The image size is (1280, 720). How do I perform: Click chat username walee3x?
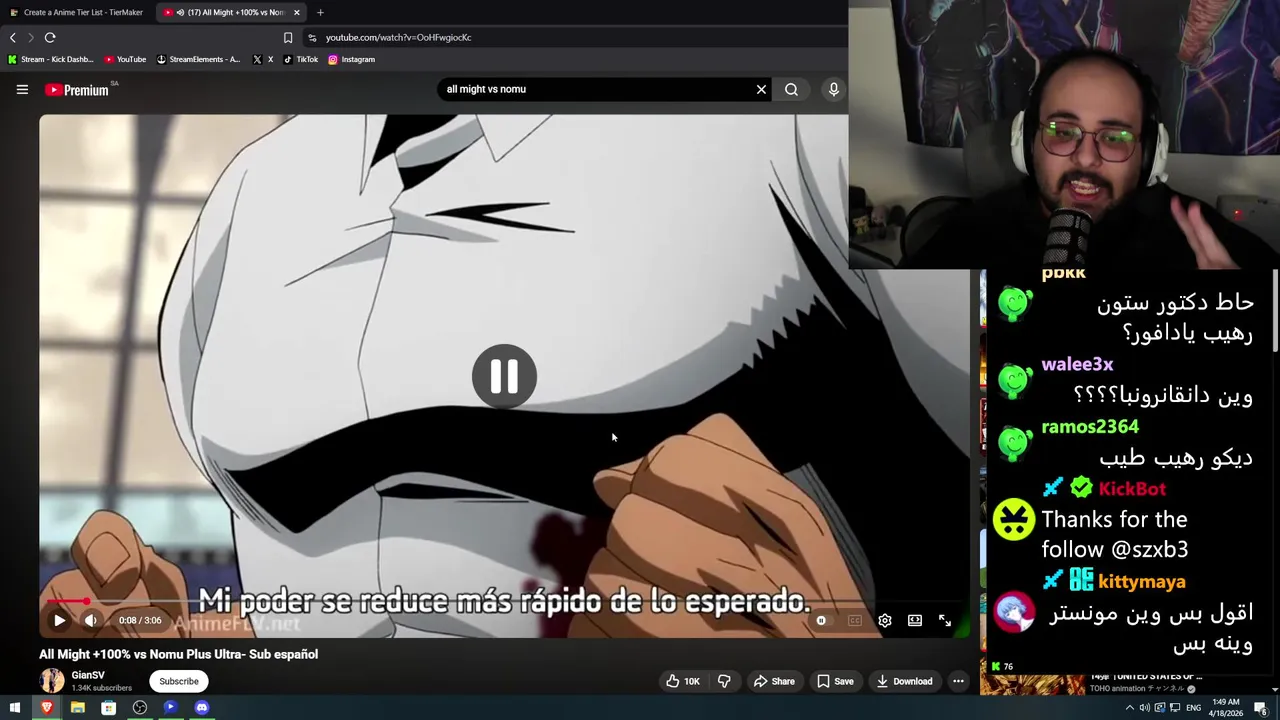pos(1077,365)
